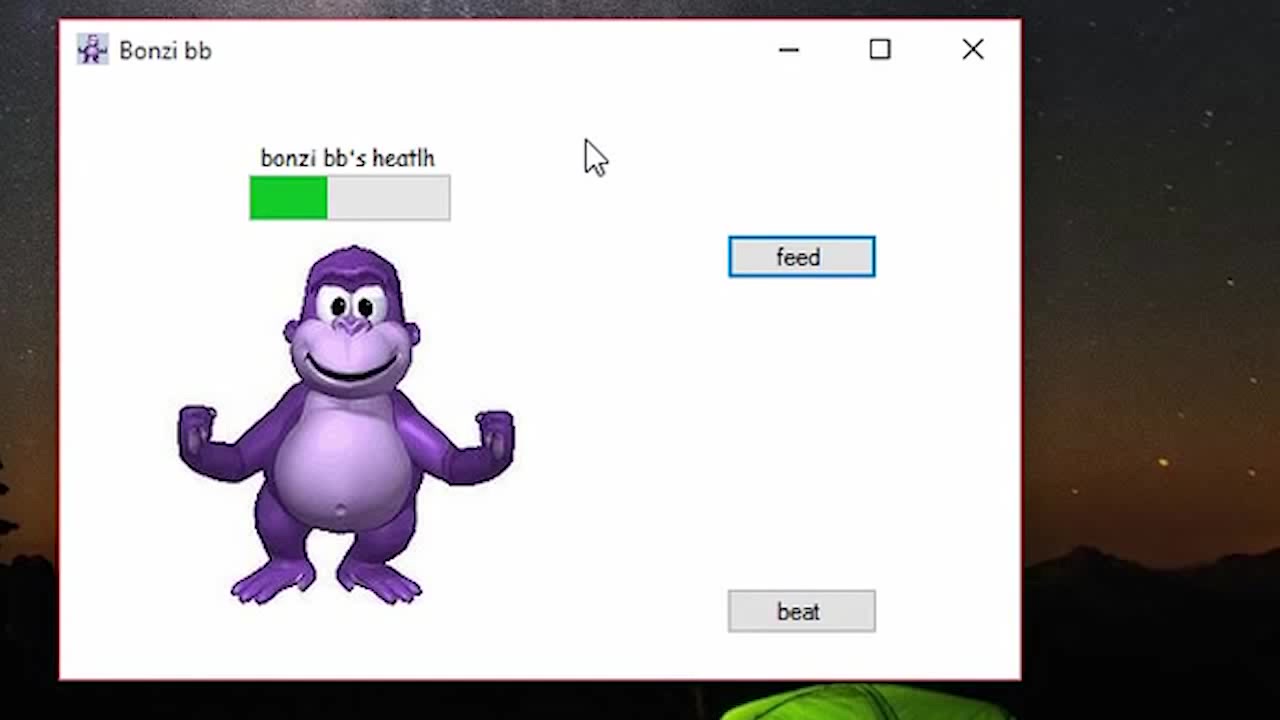The width and height of the screenshot is (1280, 720).
Task: Close the Bonzi bb window
Action: tap(972, 49)
